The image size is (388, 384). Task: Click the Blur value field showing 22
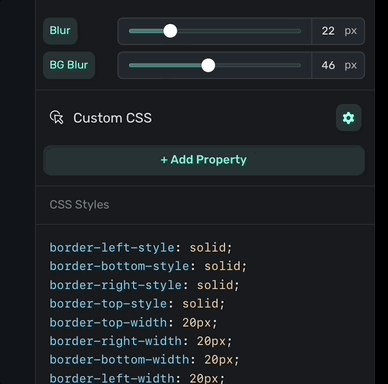[x=328, y=31]
